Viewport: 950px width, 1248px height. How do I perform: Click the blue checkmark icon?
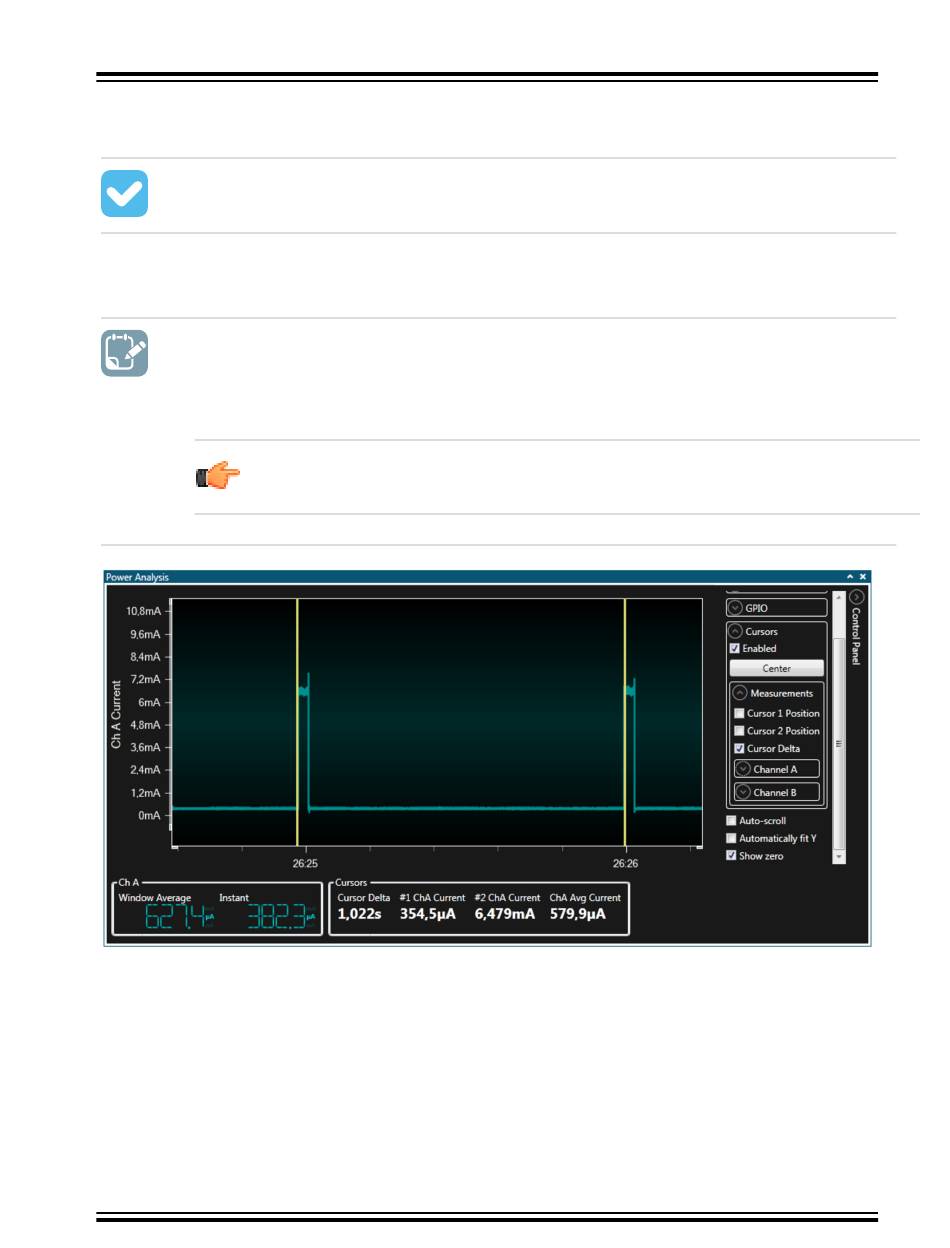click(124, 194)
